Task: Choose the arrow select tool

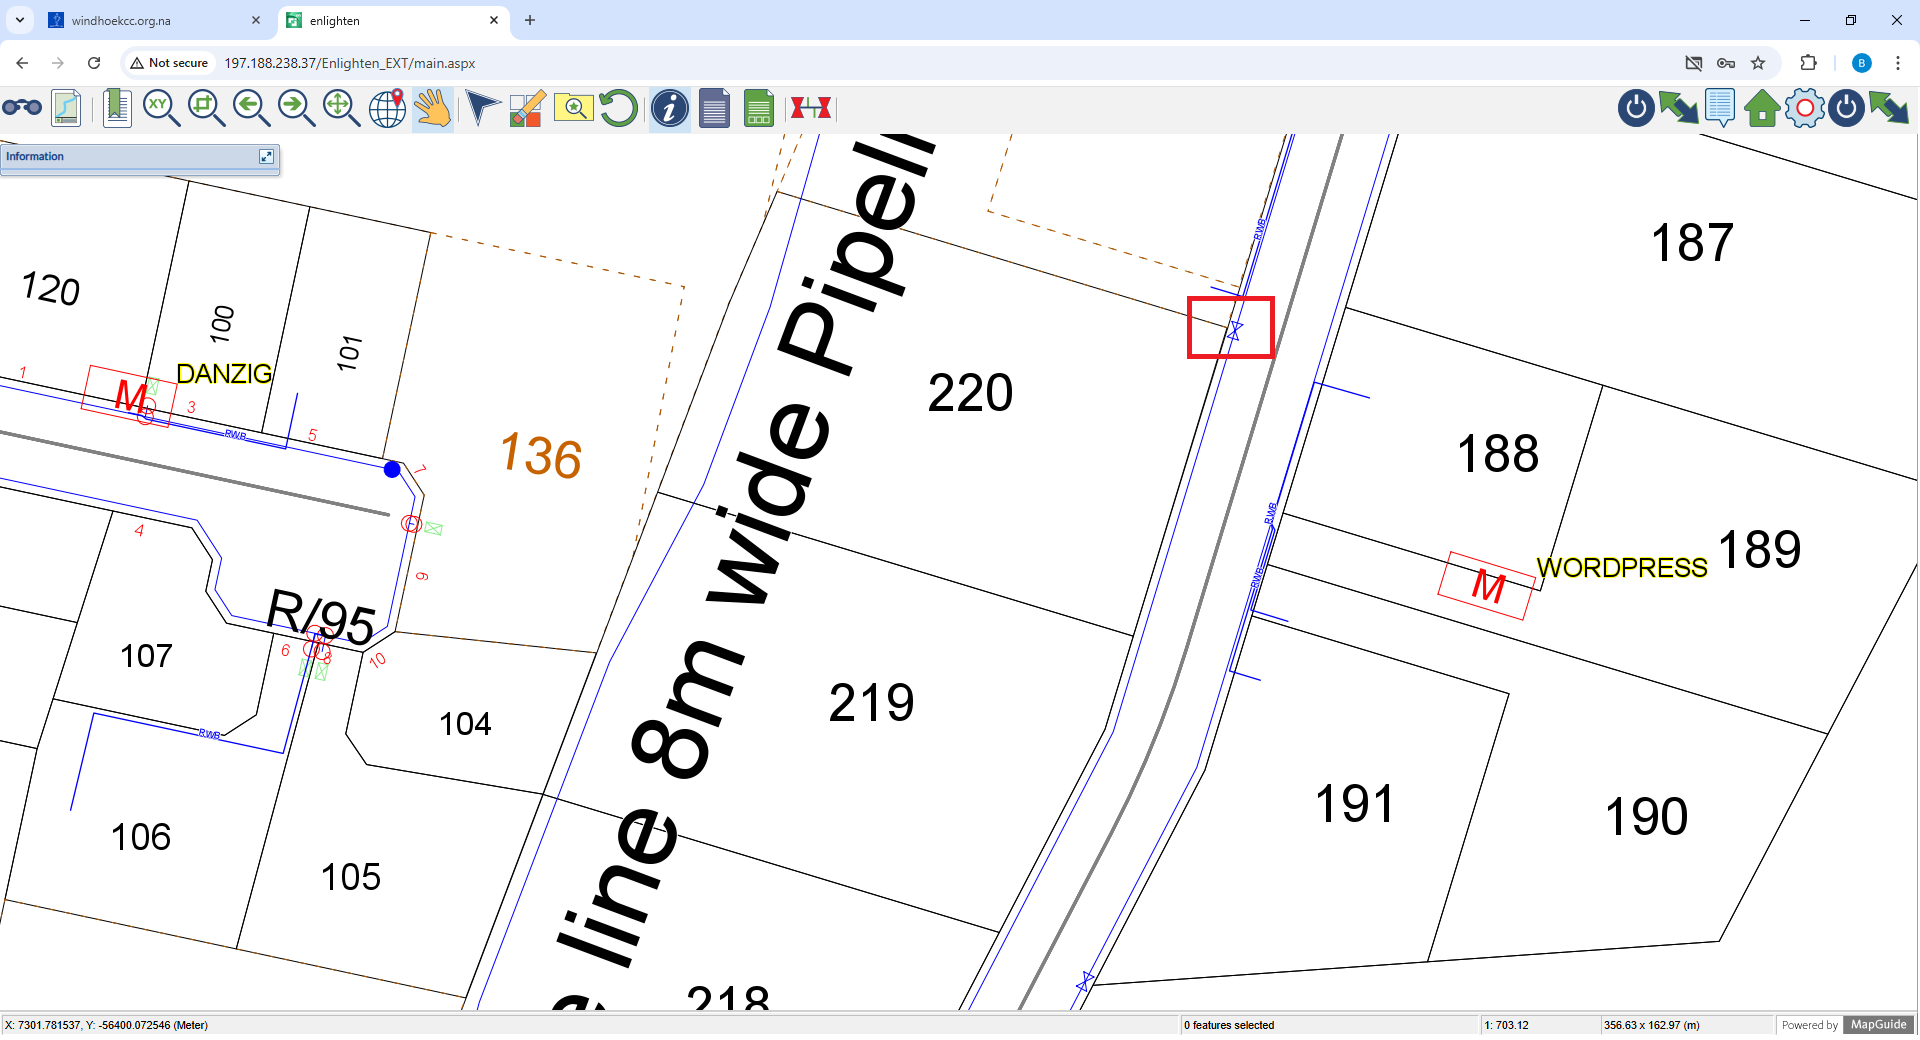Action: click(x=482, y=108)
